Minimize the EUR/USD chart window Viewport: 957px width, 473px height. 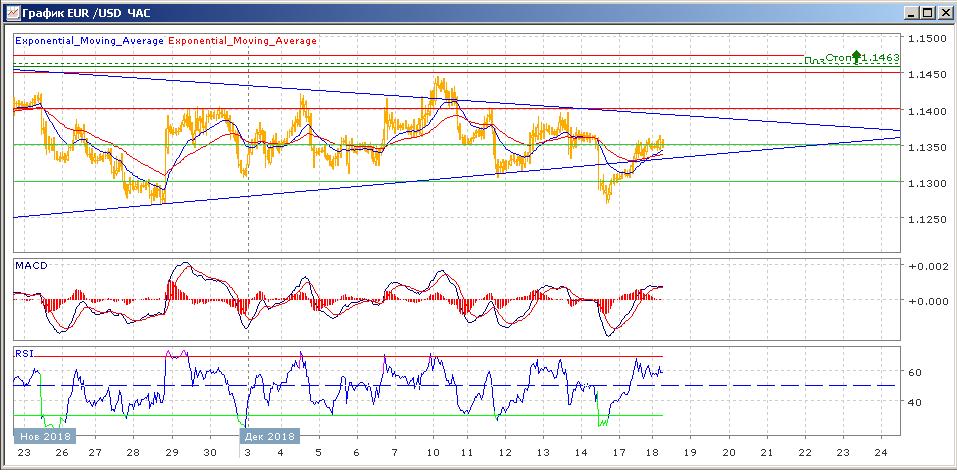point(912,12)
